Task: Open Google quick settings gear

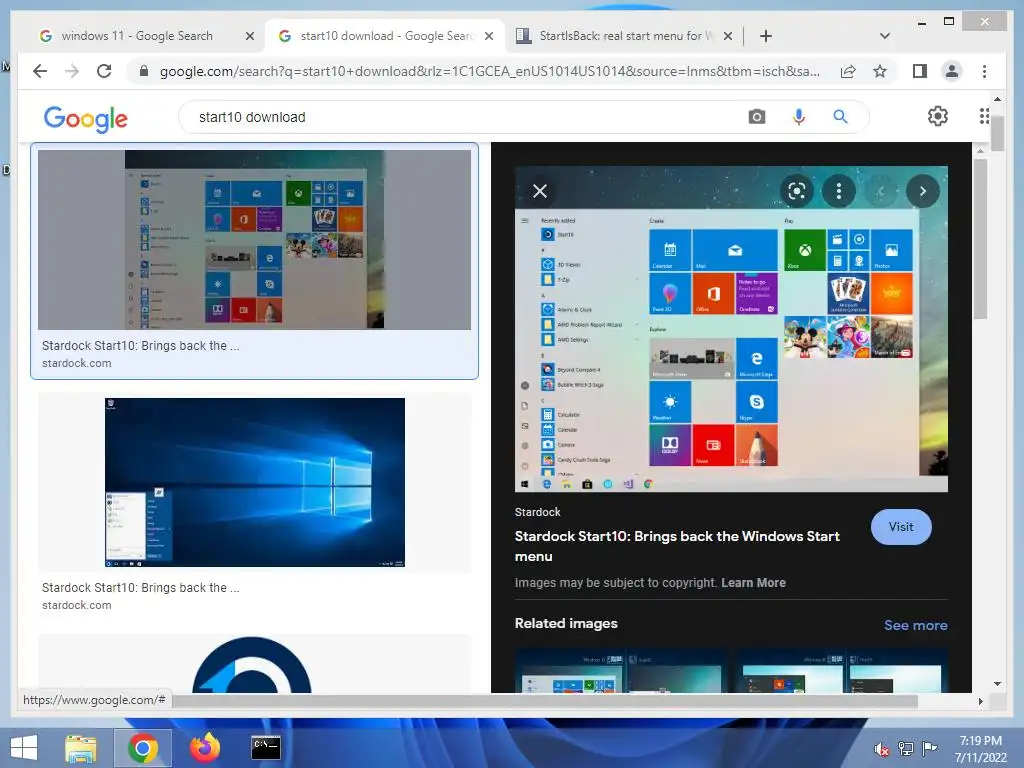Action: (937, 116)
